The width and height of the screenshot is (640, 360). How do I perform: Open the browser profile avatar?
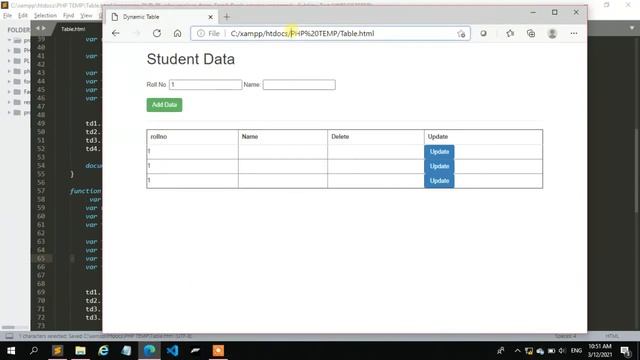coord(552,33)
